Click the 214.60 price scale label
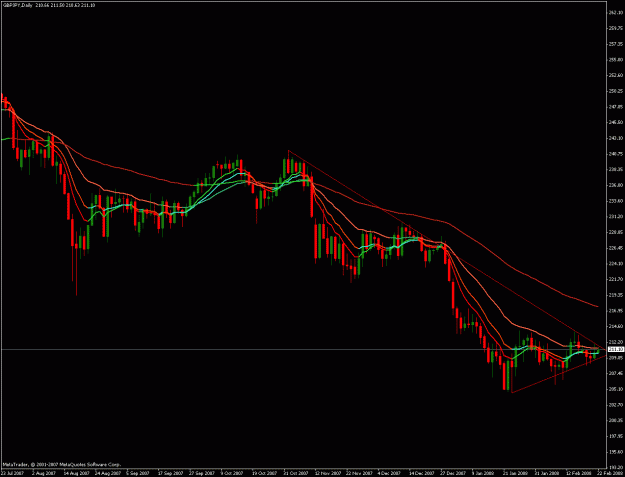This screenshot has width=625, height=477. pos(616,326)
